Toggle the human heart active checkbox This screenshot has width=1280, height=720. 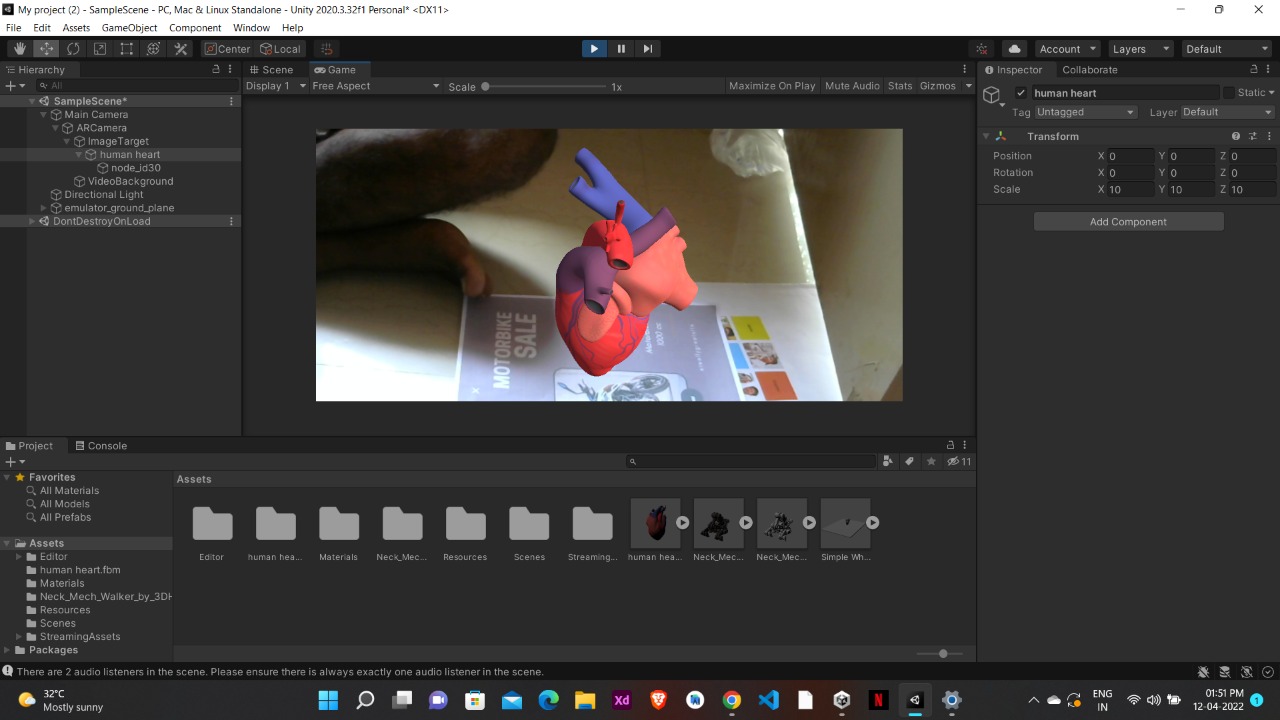tap(1021, 93)
